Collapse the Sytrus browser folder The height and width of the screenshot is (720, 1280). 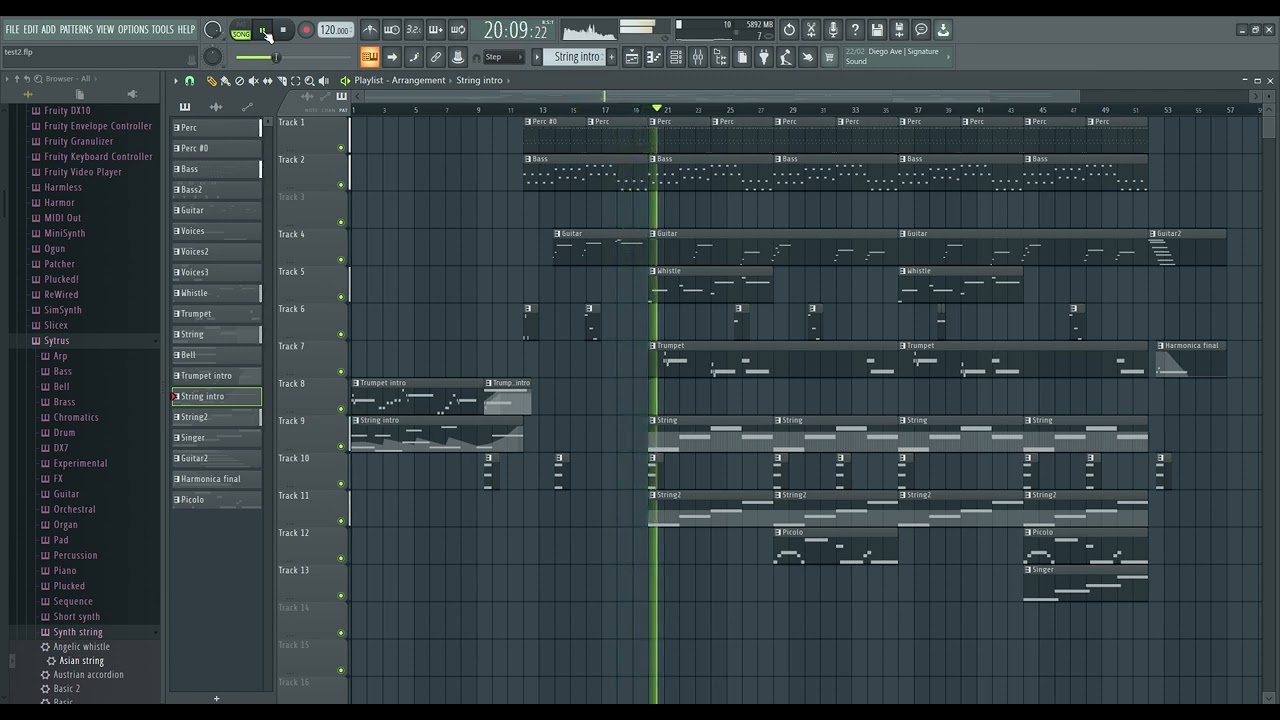(x=57, y=341)
